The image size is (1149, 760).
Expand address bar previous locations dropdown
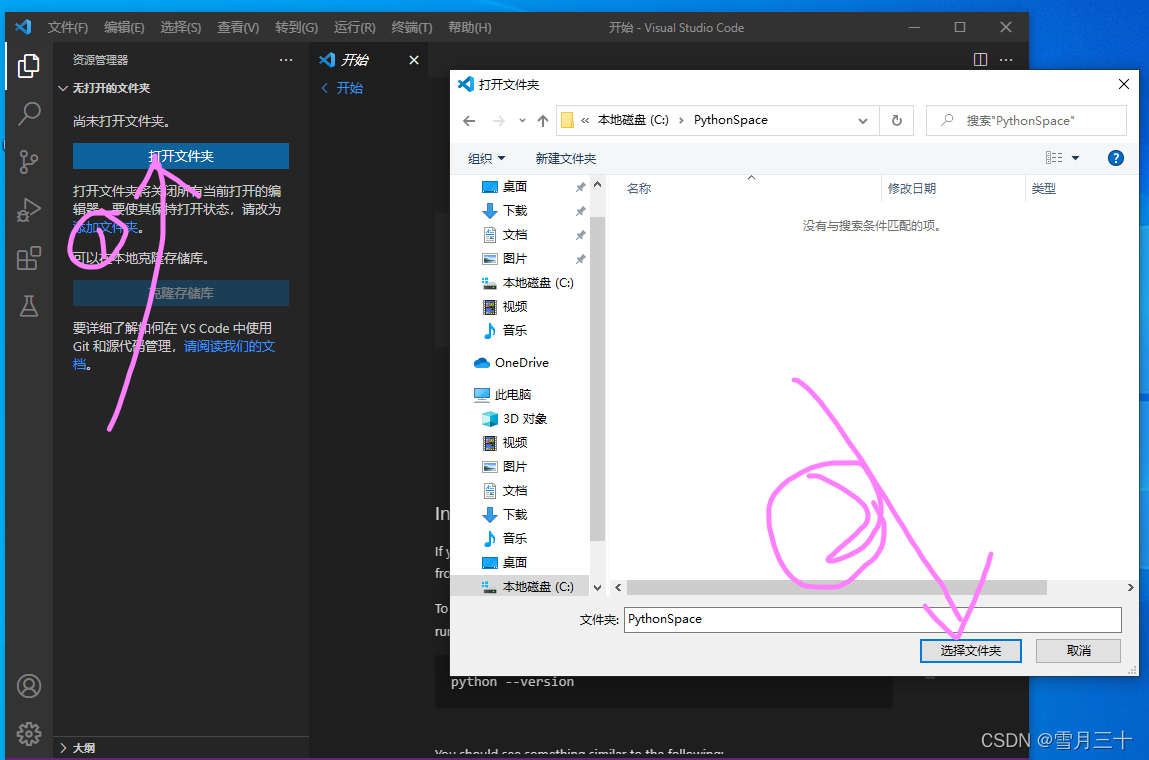pyautogui.click(x=862, y=121)
